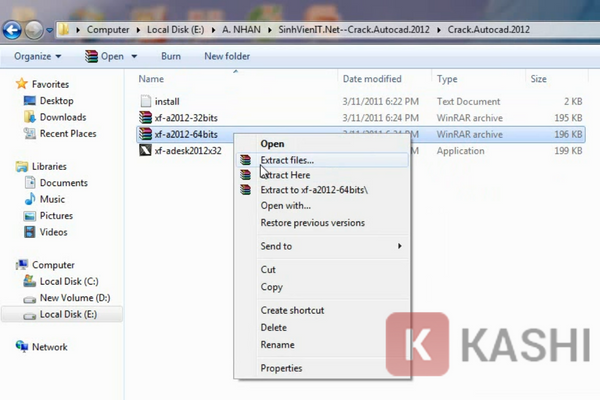Choose Rename from the context menu
The image size is (600, 400).
click(x=277, y=345)
